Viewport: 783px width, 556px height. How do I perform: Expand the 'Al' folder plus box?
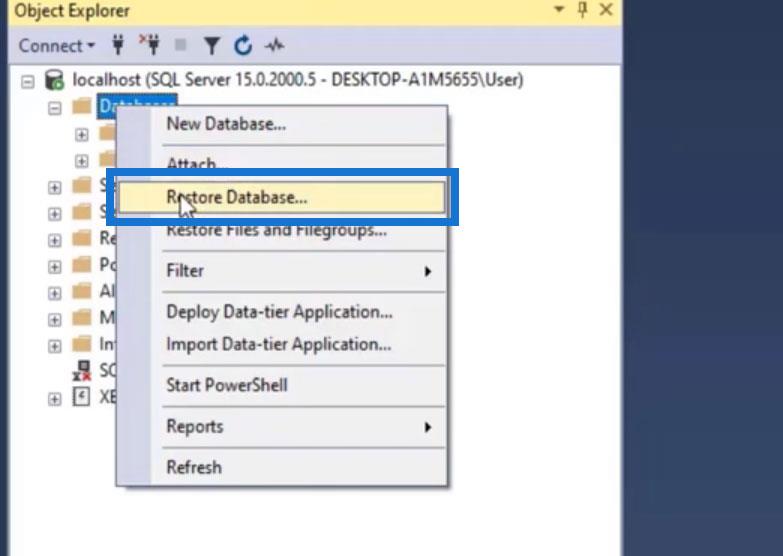click(55, 293)
